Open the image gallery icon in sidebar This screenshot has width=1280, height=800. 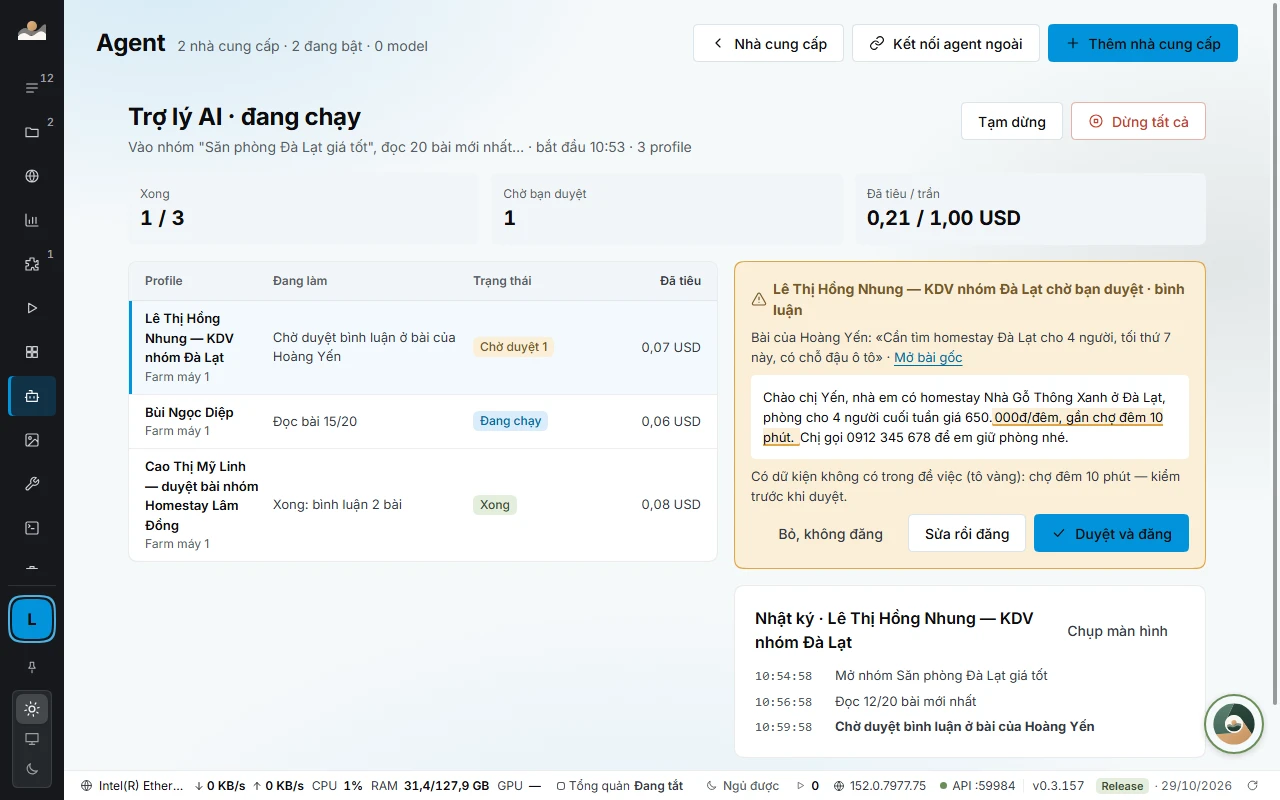[x=32, y=440]
